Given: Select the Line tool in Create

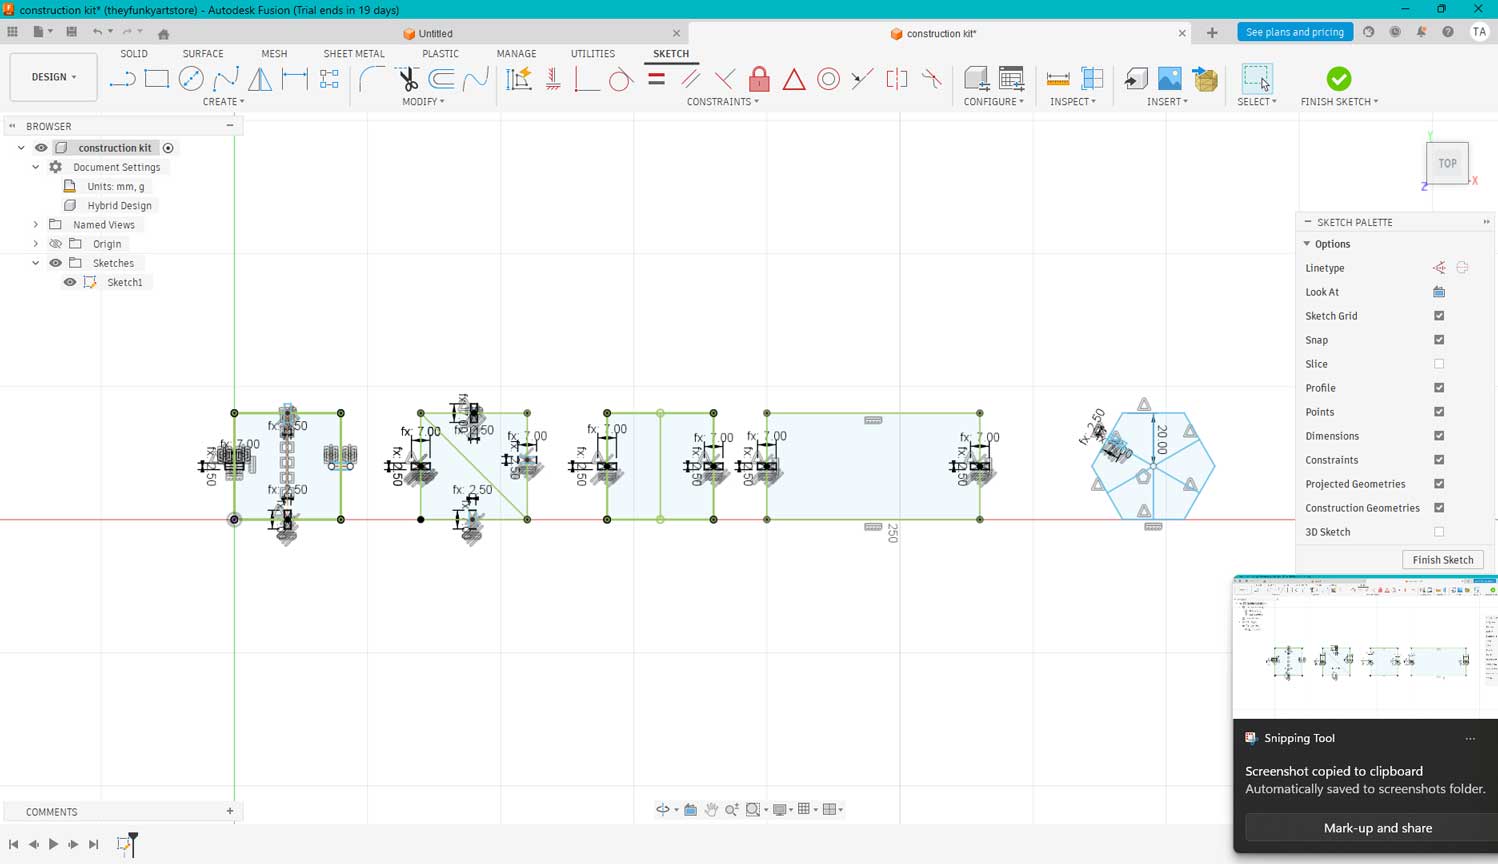Looking at the screenshot, I should click(x=122, y=79).
